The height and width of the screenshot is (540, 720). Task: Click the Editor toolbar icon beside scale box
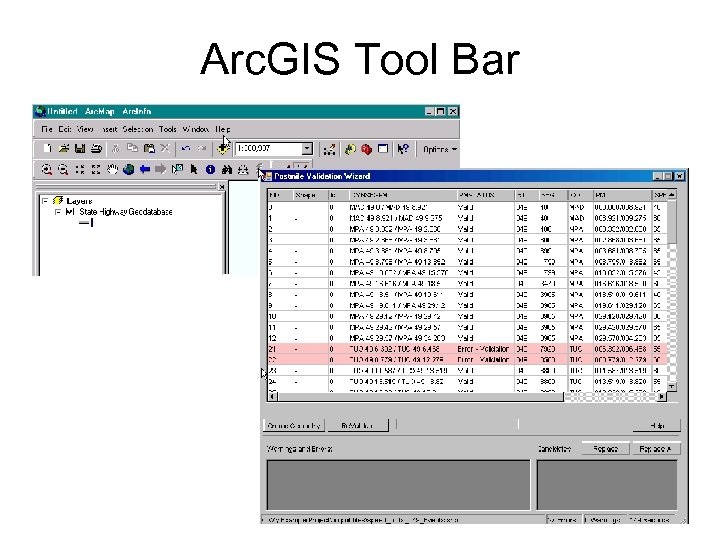tap(329, 150)
